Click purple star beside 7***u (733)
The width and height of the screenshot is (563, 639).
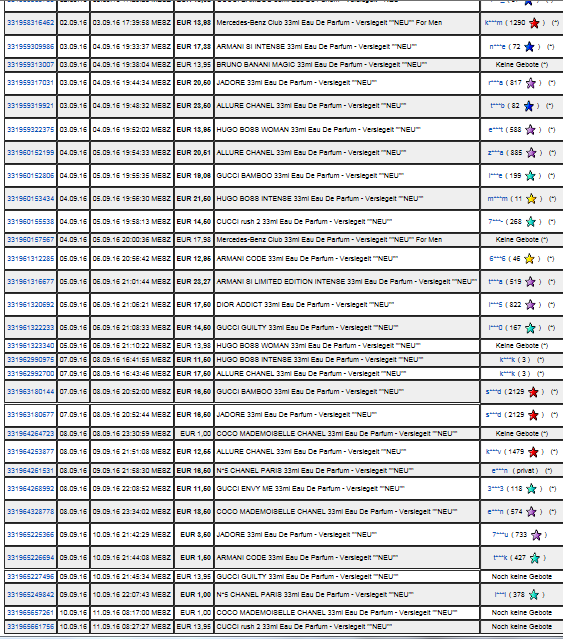click(536, 535)
